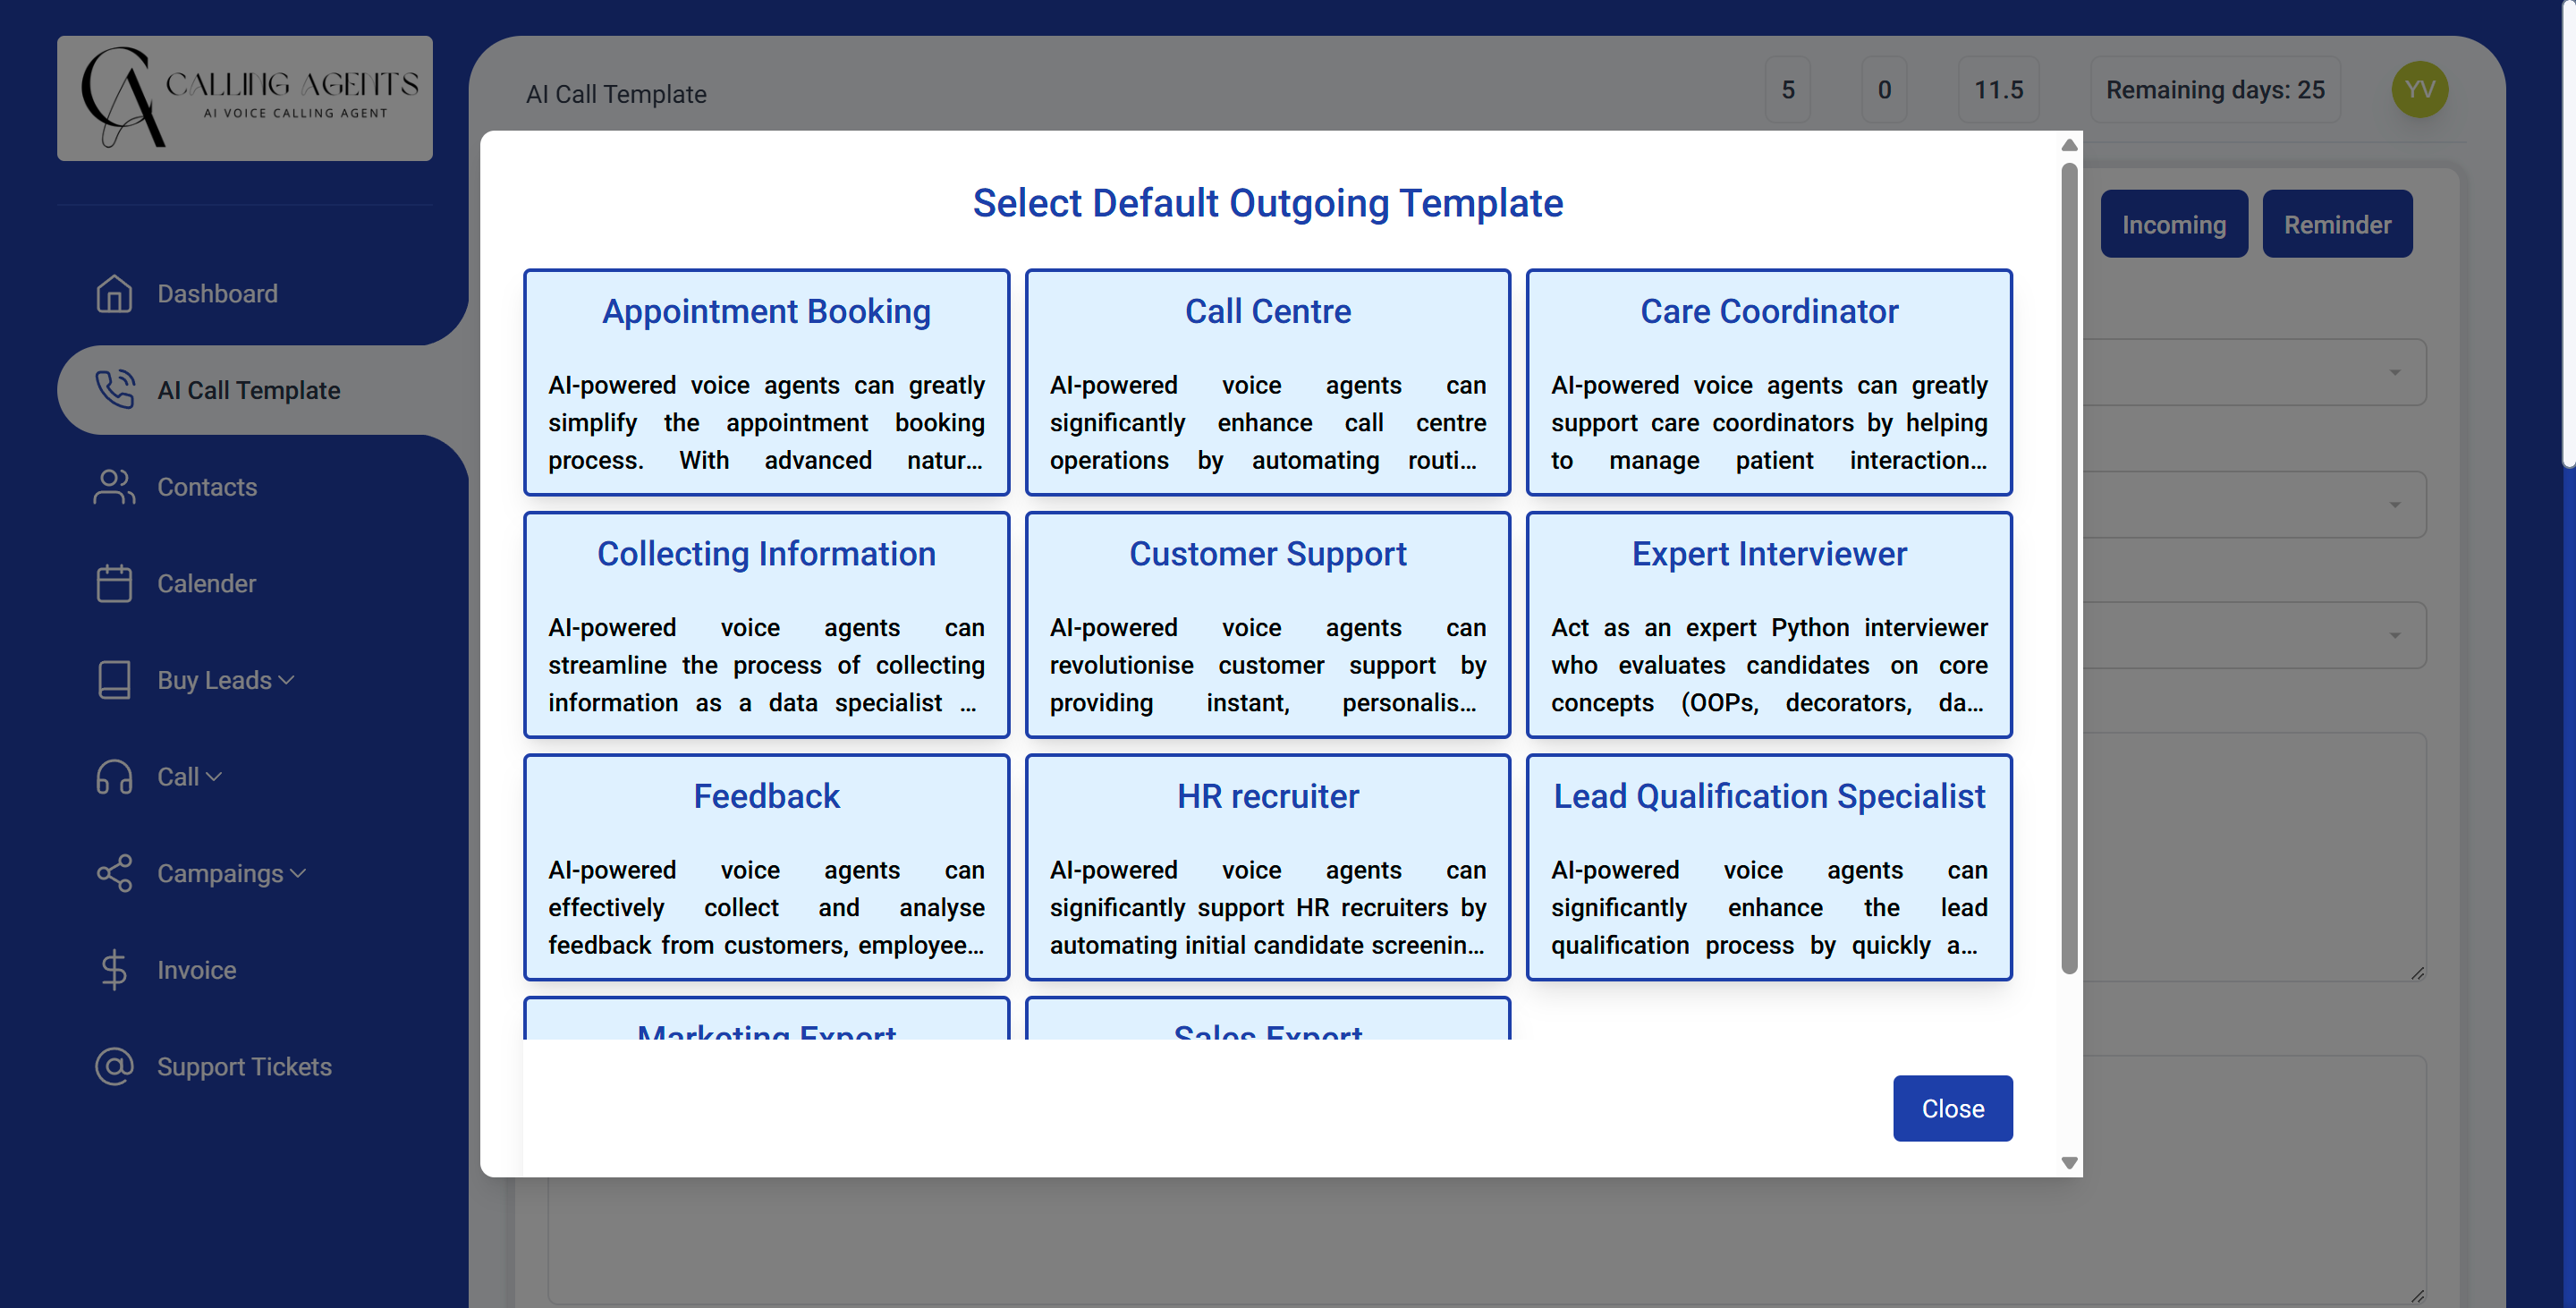
Task: Open Dashboard from the sidebar
Action: coord(216,293)
